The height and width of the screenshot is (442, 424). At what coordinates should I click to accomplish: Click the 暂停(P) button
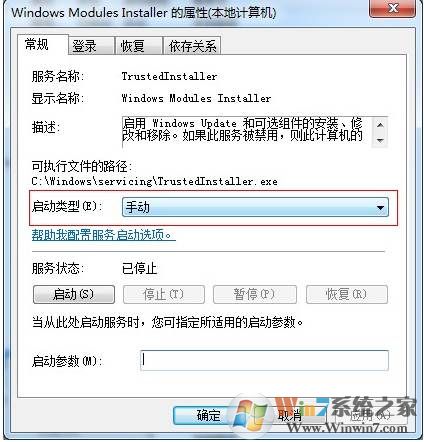point(255,294)
